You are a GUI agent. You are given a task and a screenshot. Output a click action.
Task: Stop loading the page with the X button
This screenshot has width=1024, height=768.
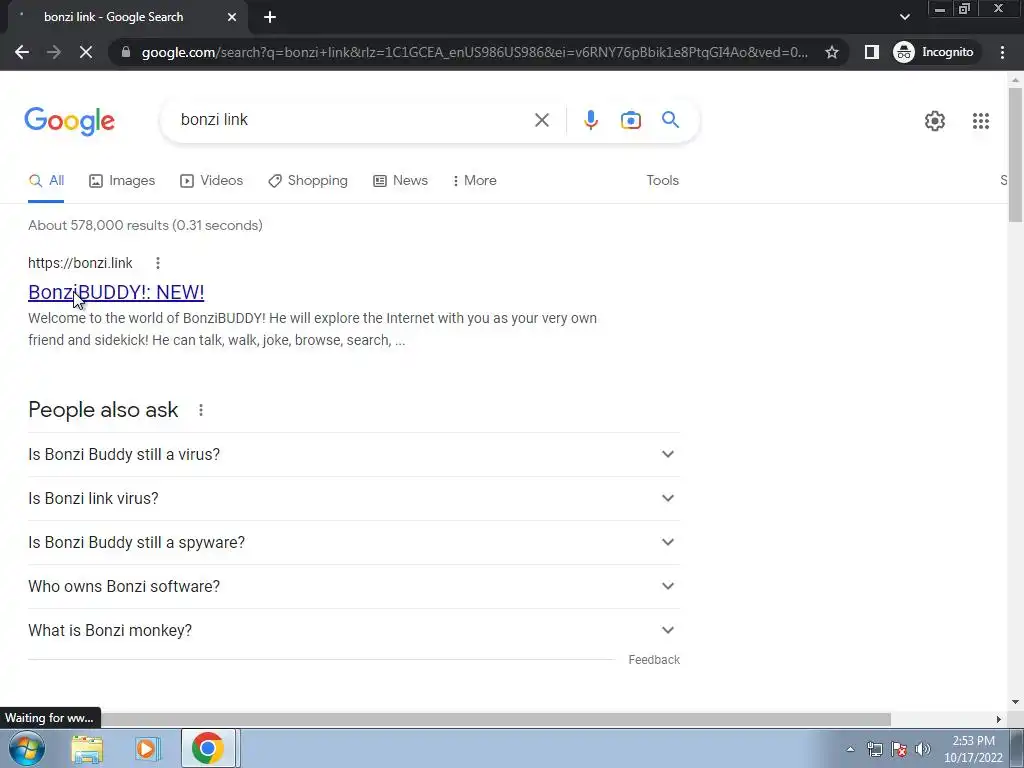tap(86, 52)
